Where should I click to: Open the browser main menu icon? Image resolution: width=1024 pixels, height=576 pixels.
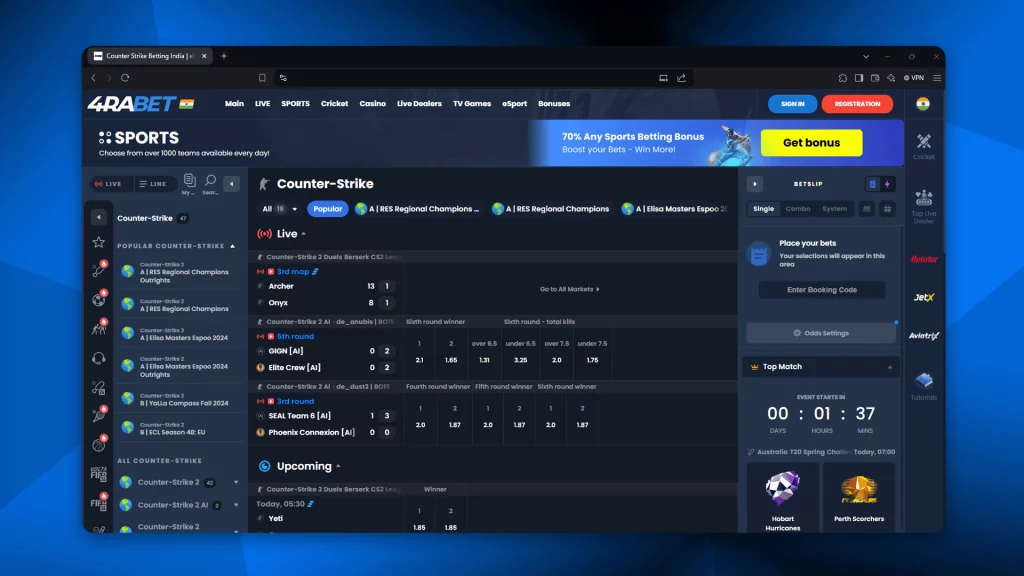point(937,78)
